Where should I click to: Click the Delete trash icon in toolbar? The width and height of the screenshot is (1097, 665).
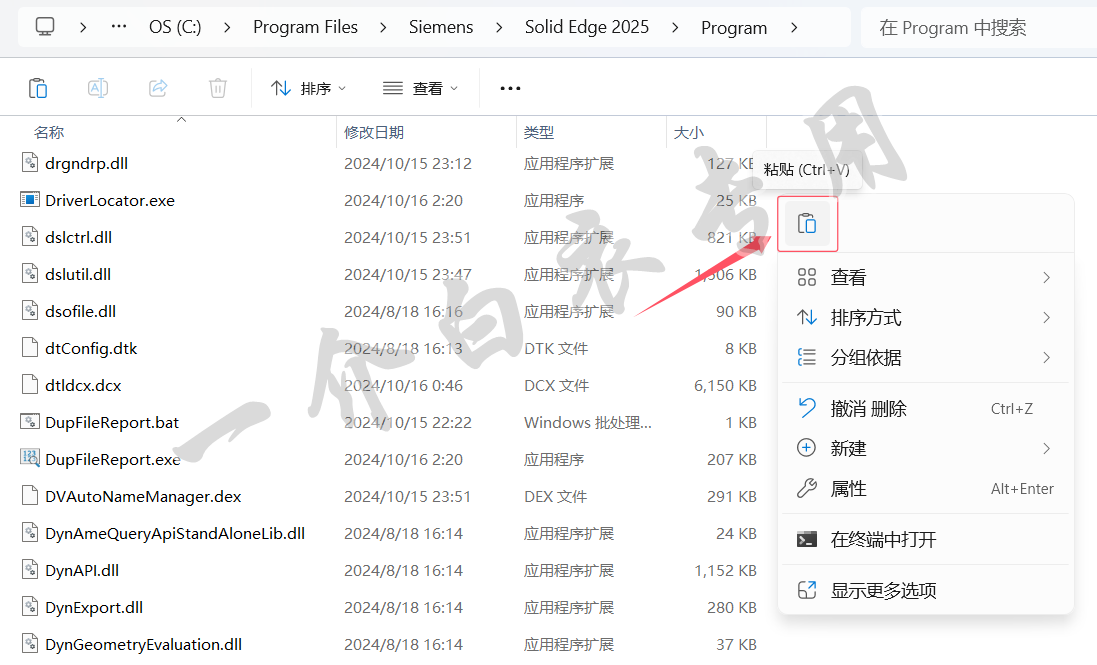218,88
